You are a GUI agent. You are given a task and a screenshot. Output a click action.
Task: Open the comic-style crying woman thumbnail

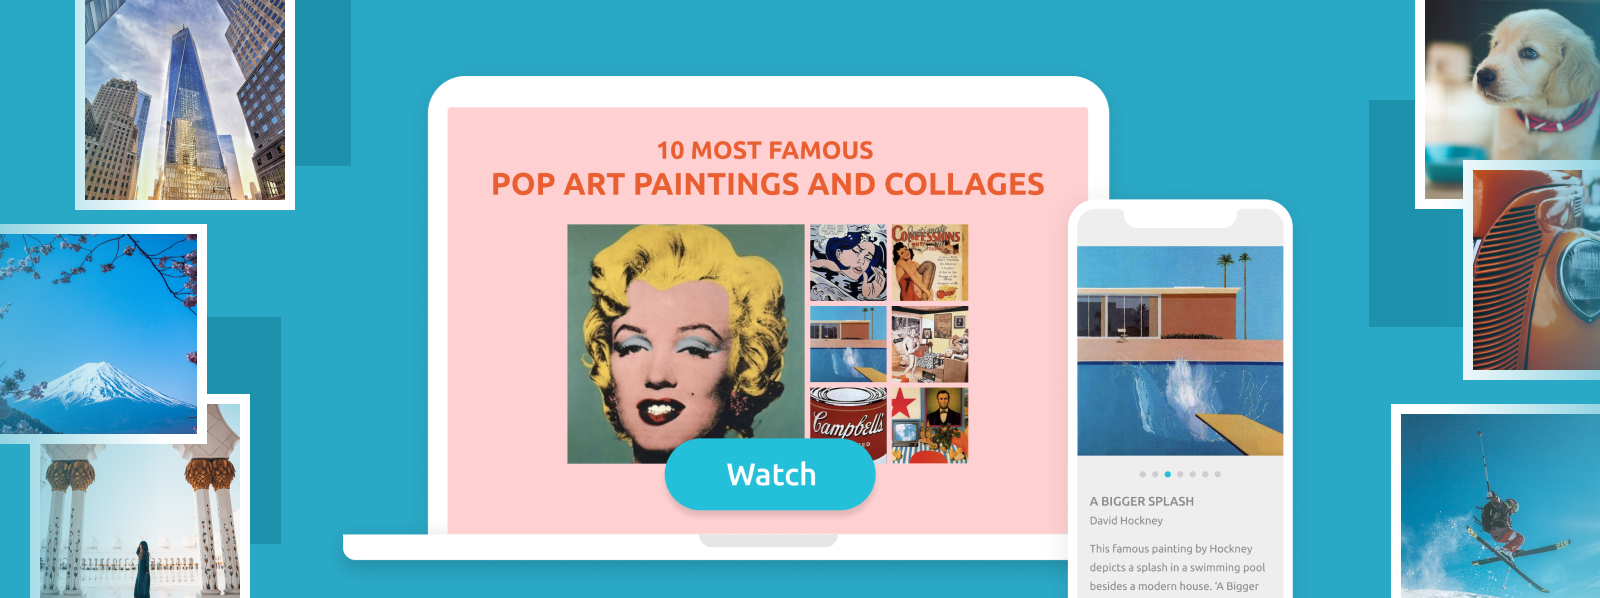click(848, 263)
